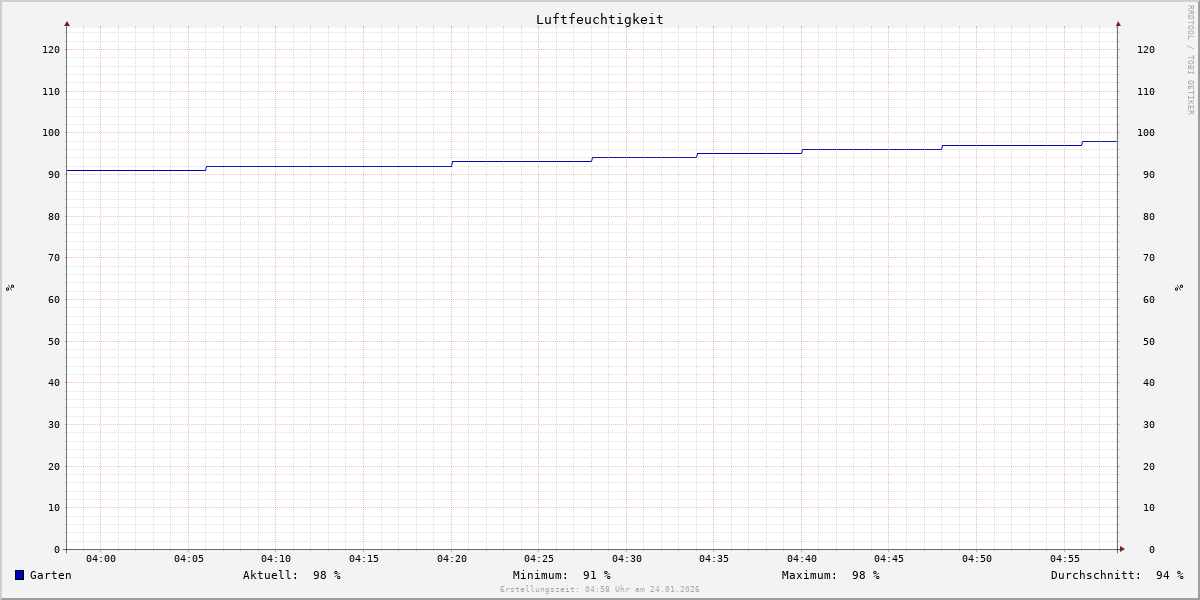
Task: Click the '04:05' time axis label
Action: (189, 558)
